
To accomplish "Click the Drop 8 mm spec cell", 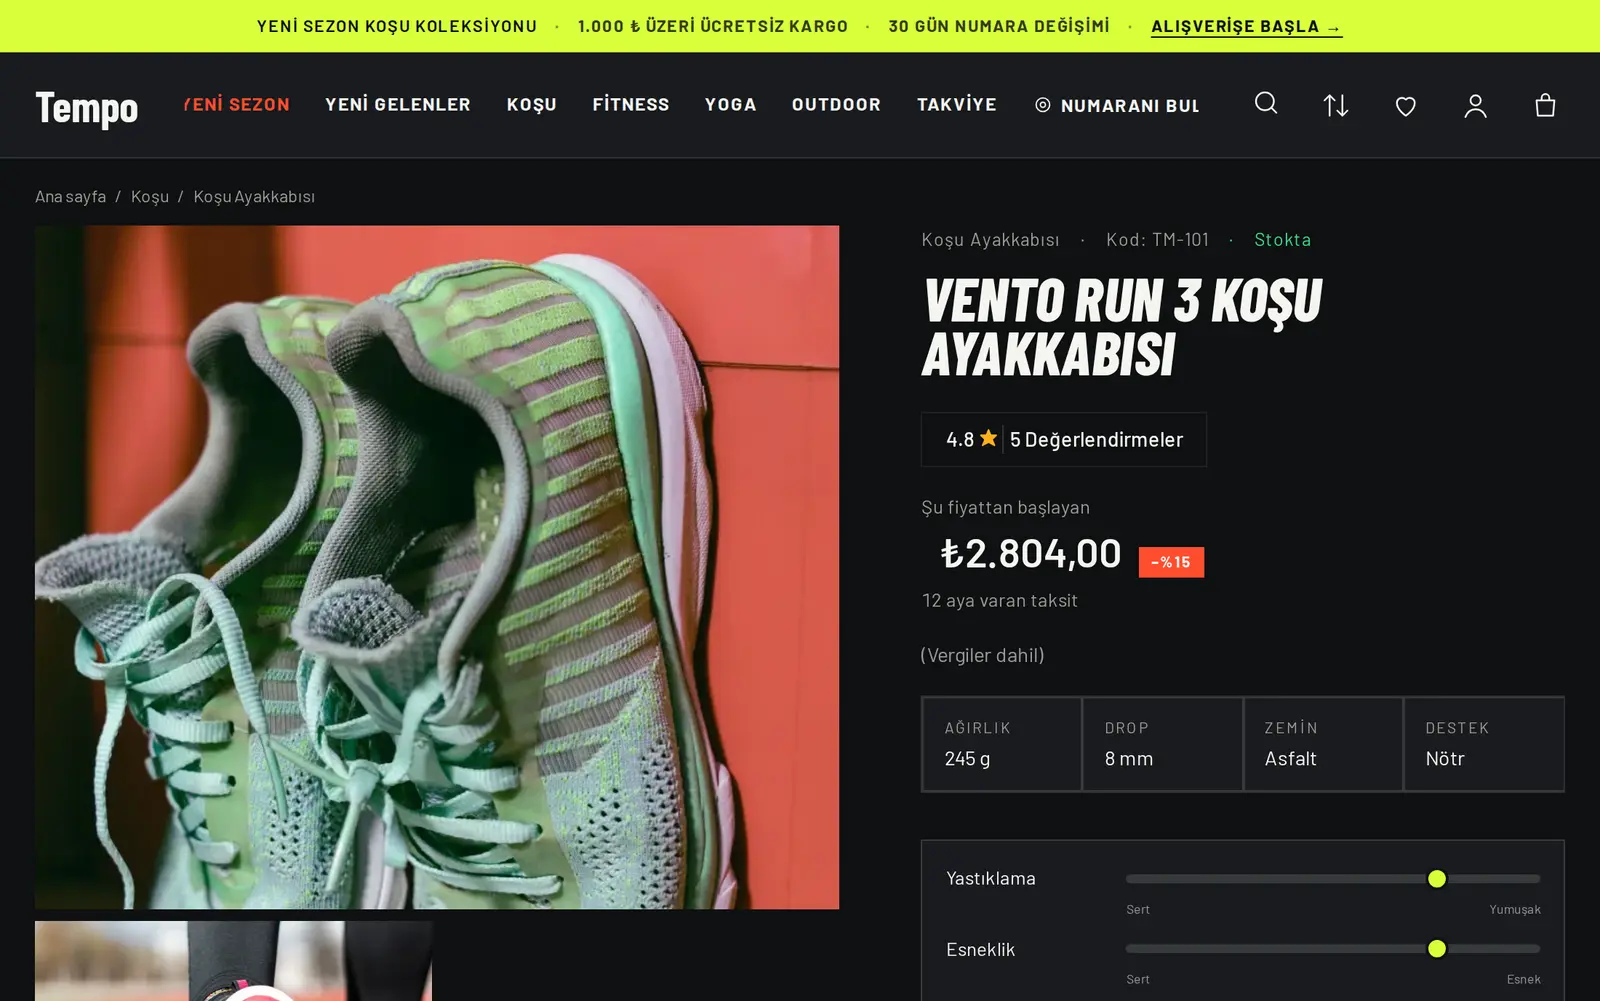I will tap(1162, 744).
